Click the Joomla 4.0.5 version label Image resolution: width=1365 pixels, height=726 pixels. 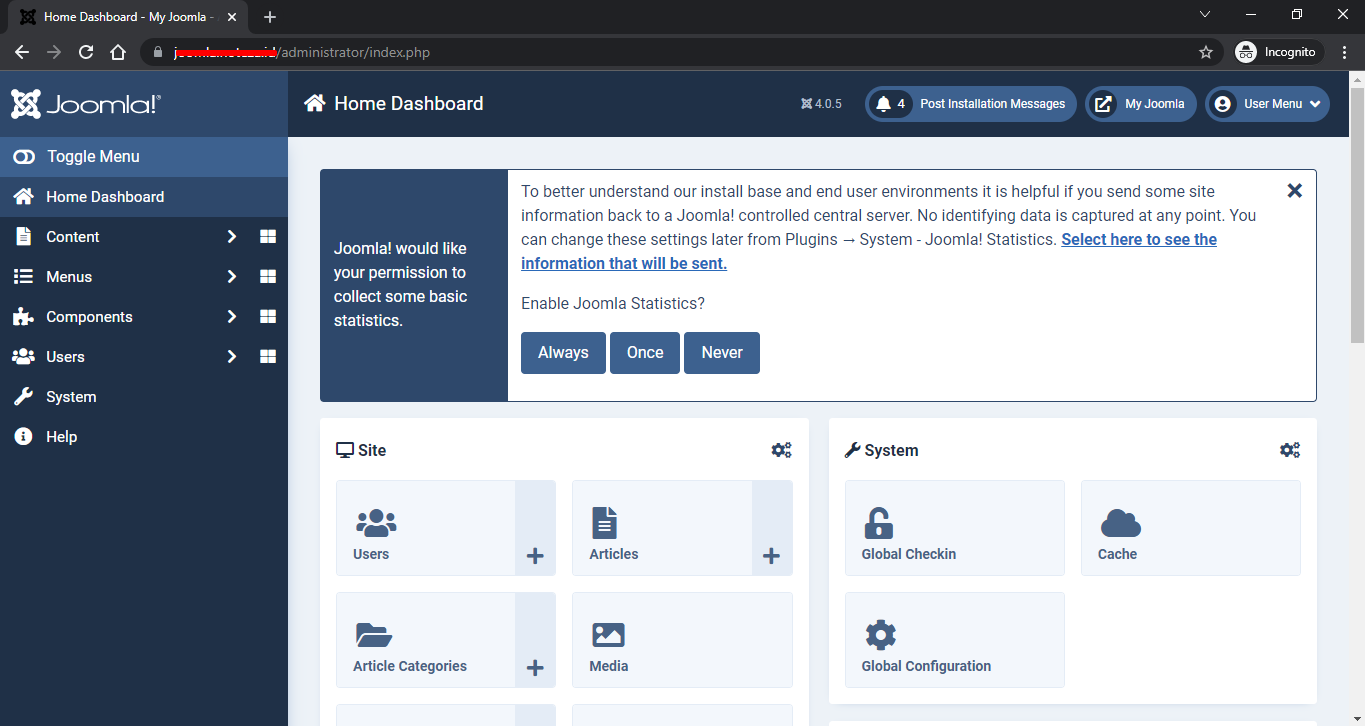click(x=821, y=104)
